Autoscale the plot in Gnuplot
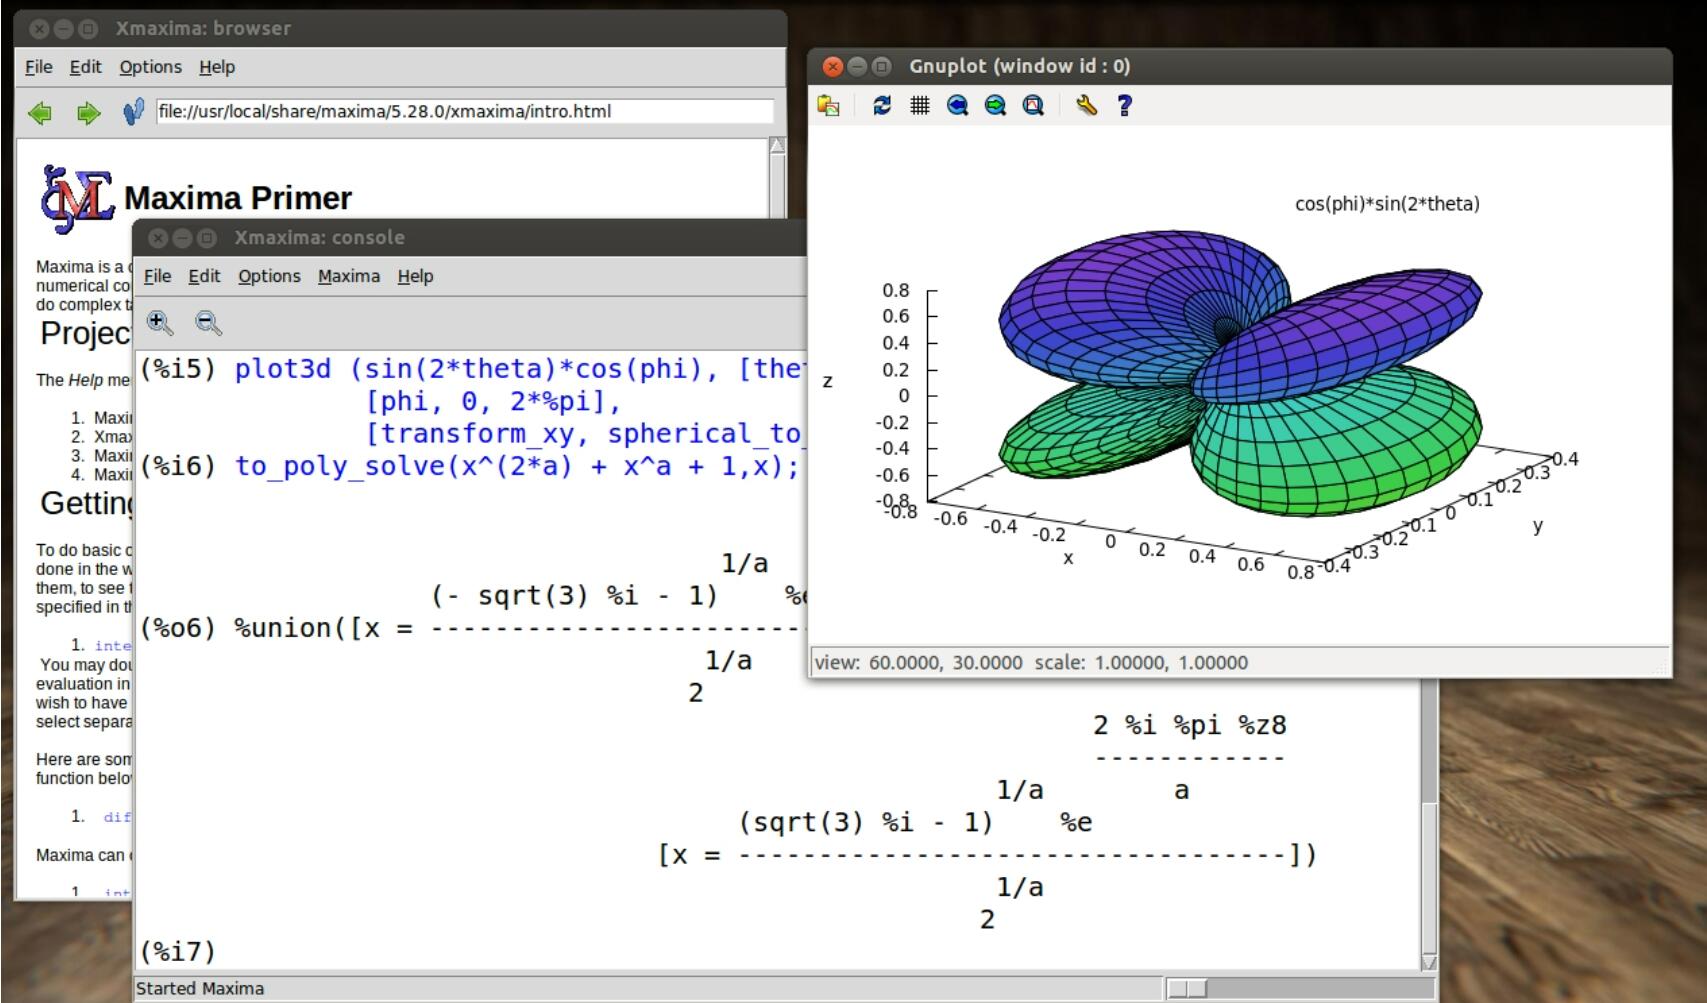Viewport: 1707px width, 1003px height. coord(1033,105)
